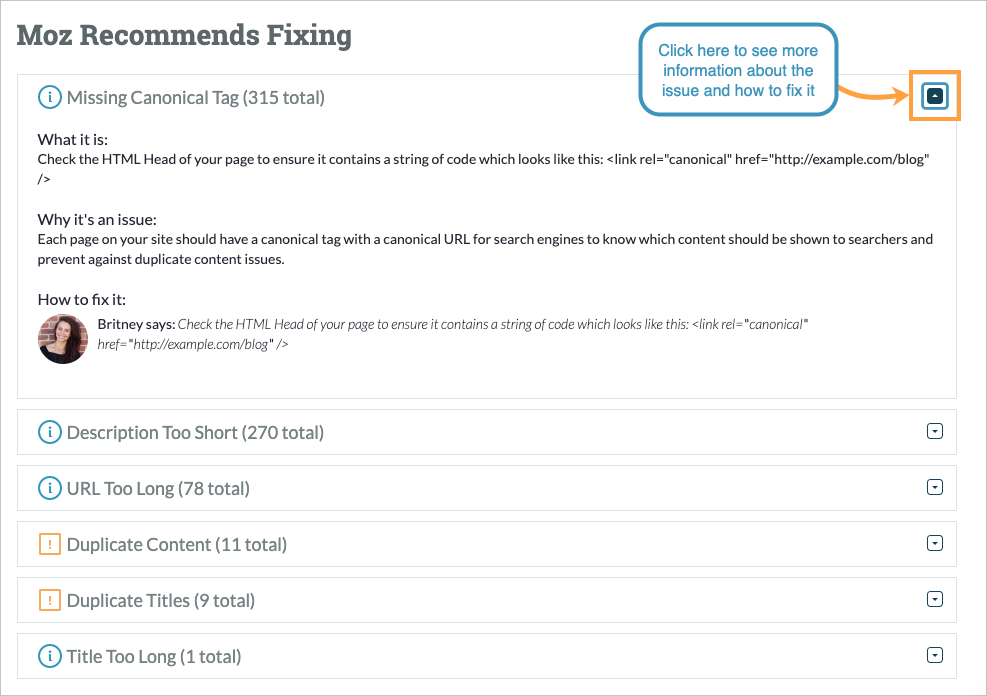
Task: Click the info icon beside Missing Canonical Tag
Action: tap(49, 97)
